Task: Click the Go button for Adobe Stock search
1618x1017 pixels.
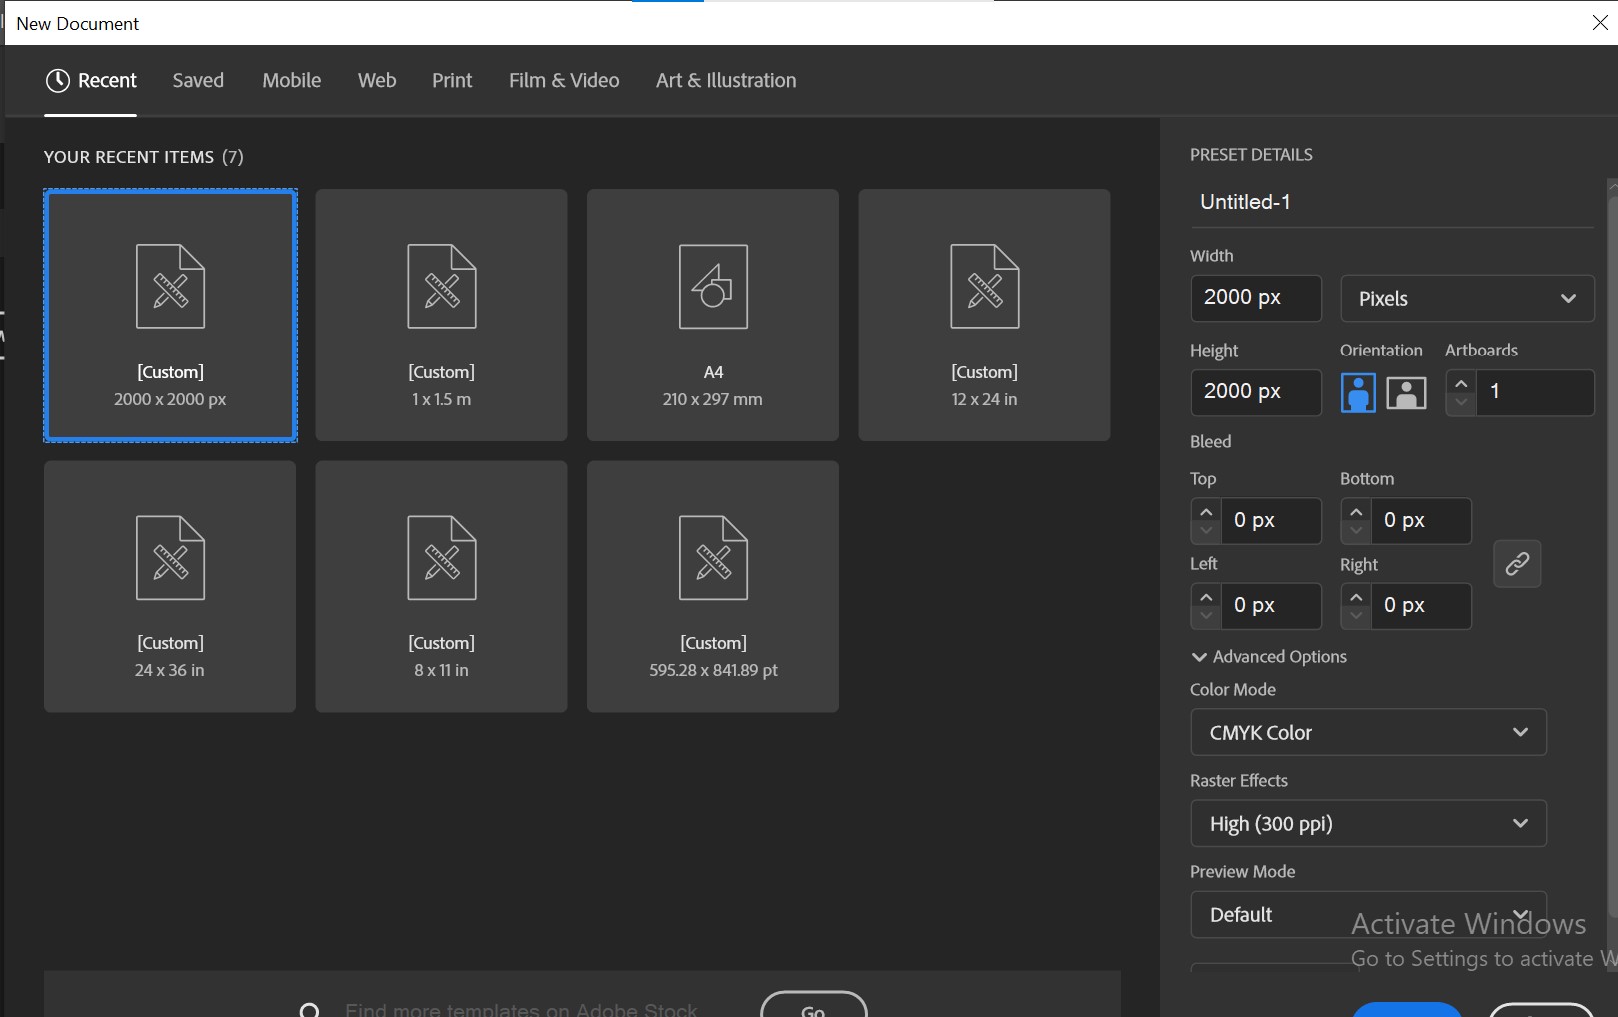Action: (813, 1006)
